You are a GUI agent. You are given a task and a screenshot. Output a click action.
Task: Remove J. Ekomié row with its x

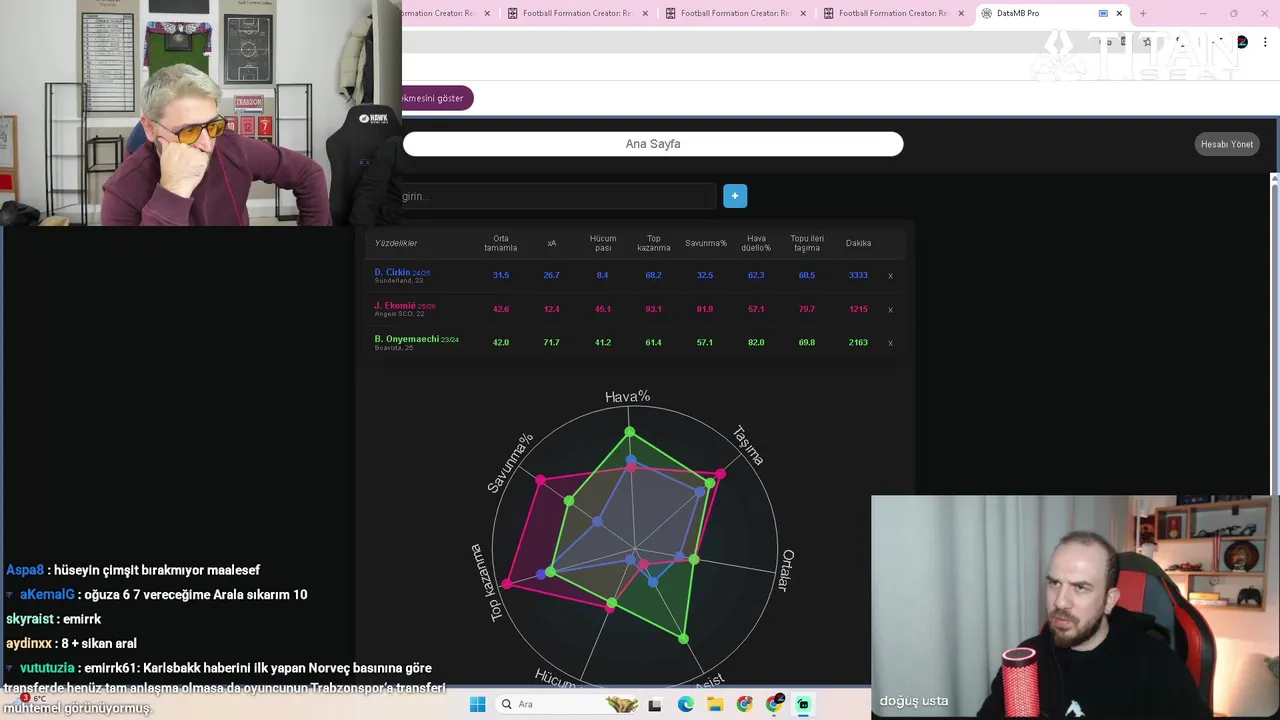pos(890,310)
